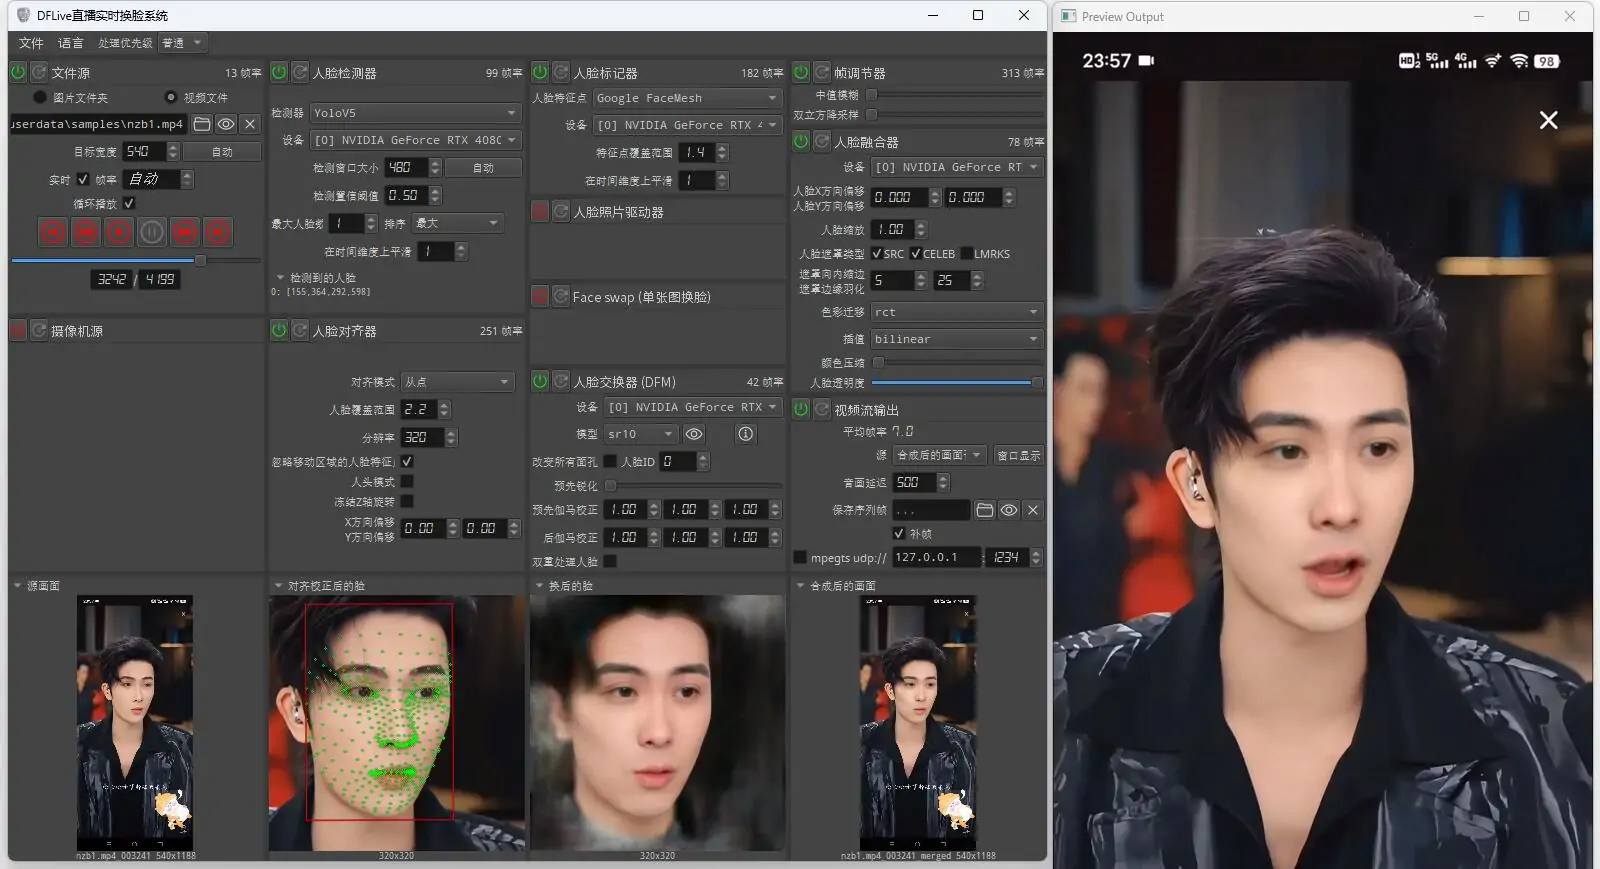1600x869 pixels.
Task: Open the Google FaceMesh landmark dropdown
Action: [686, 98]
